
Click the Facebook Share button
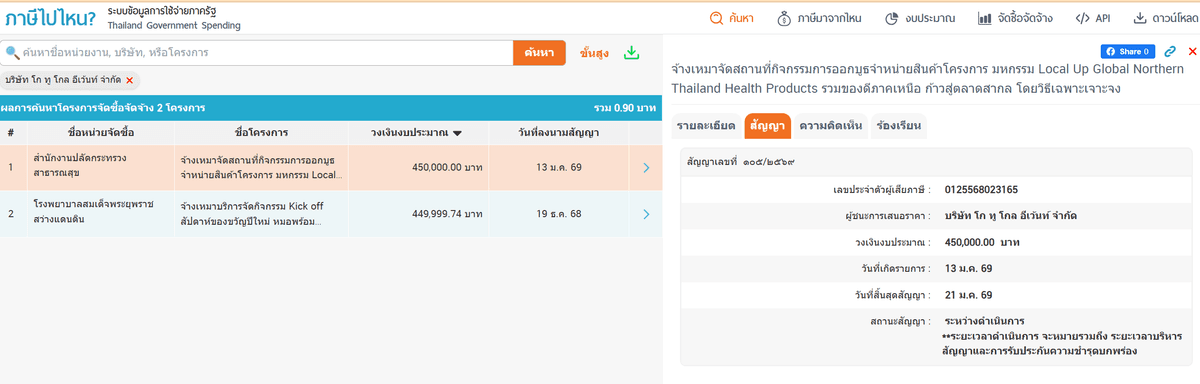pyautogui.click(x=1128, y=51)
